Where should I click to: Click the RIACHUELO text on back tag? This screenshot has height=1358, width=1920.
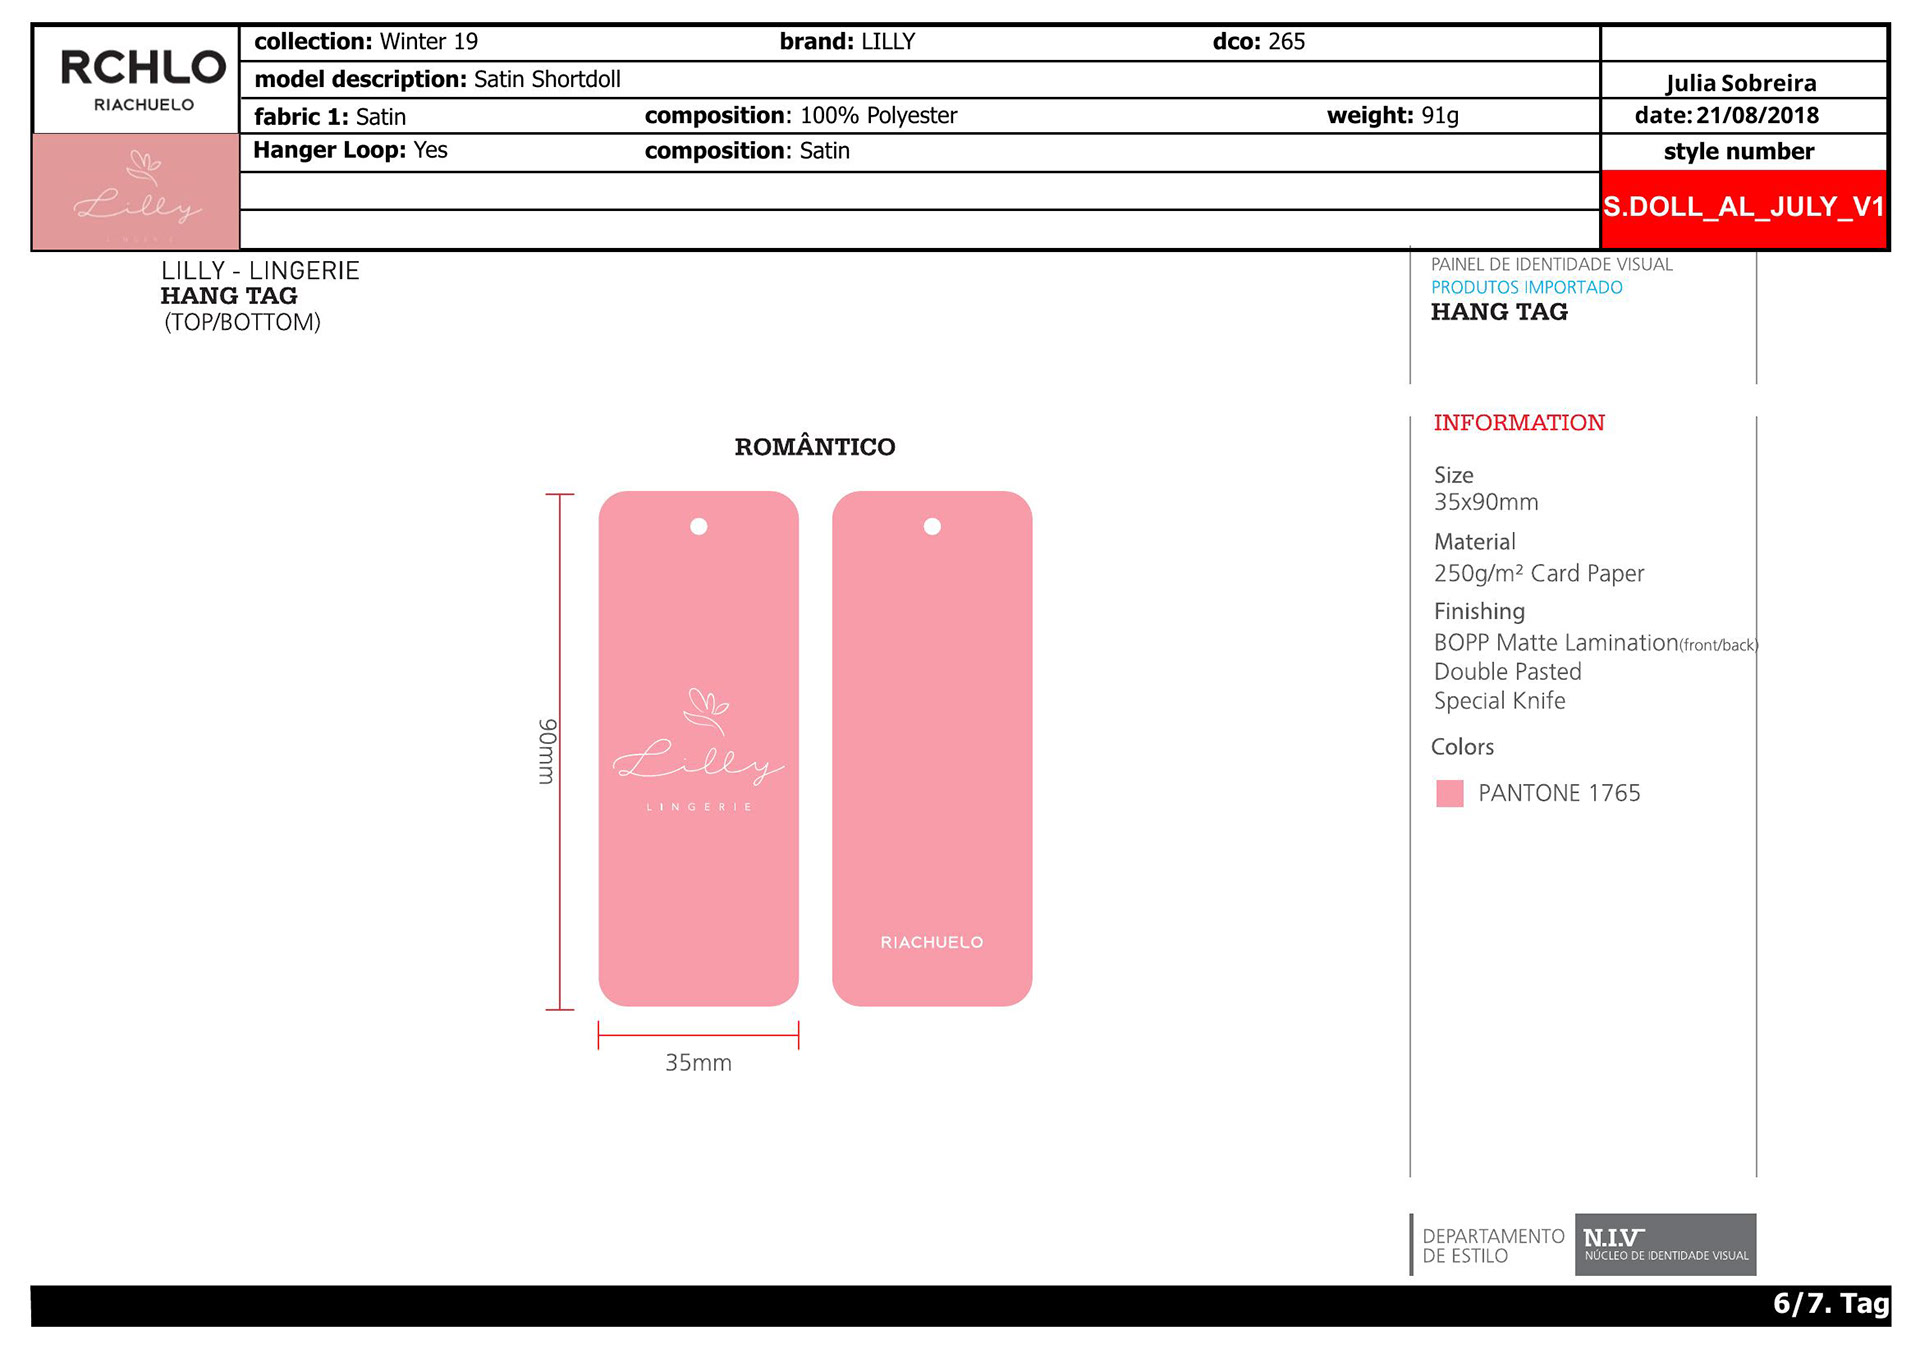pyautogui.click(x=931, y=942)
